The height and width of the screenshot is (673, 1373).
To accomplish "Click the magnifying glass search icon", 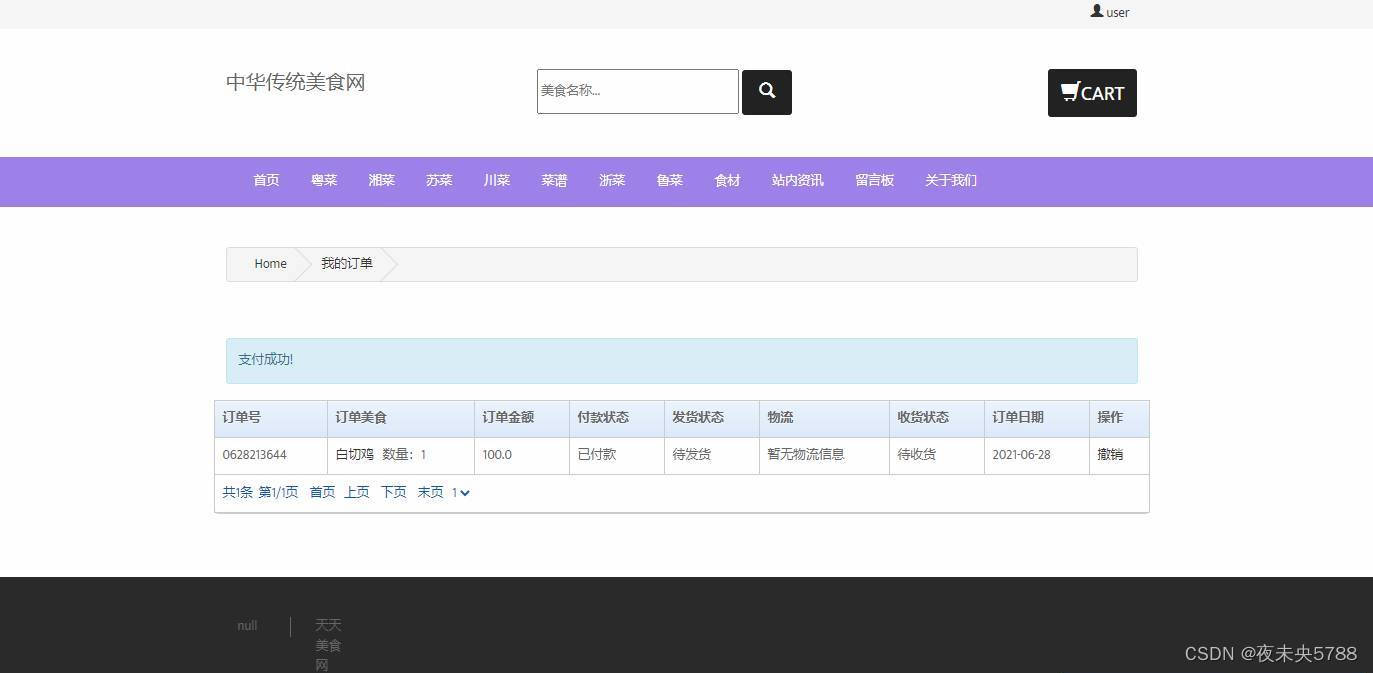I will pos(766,92).
